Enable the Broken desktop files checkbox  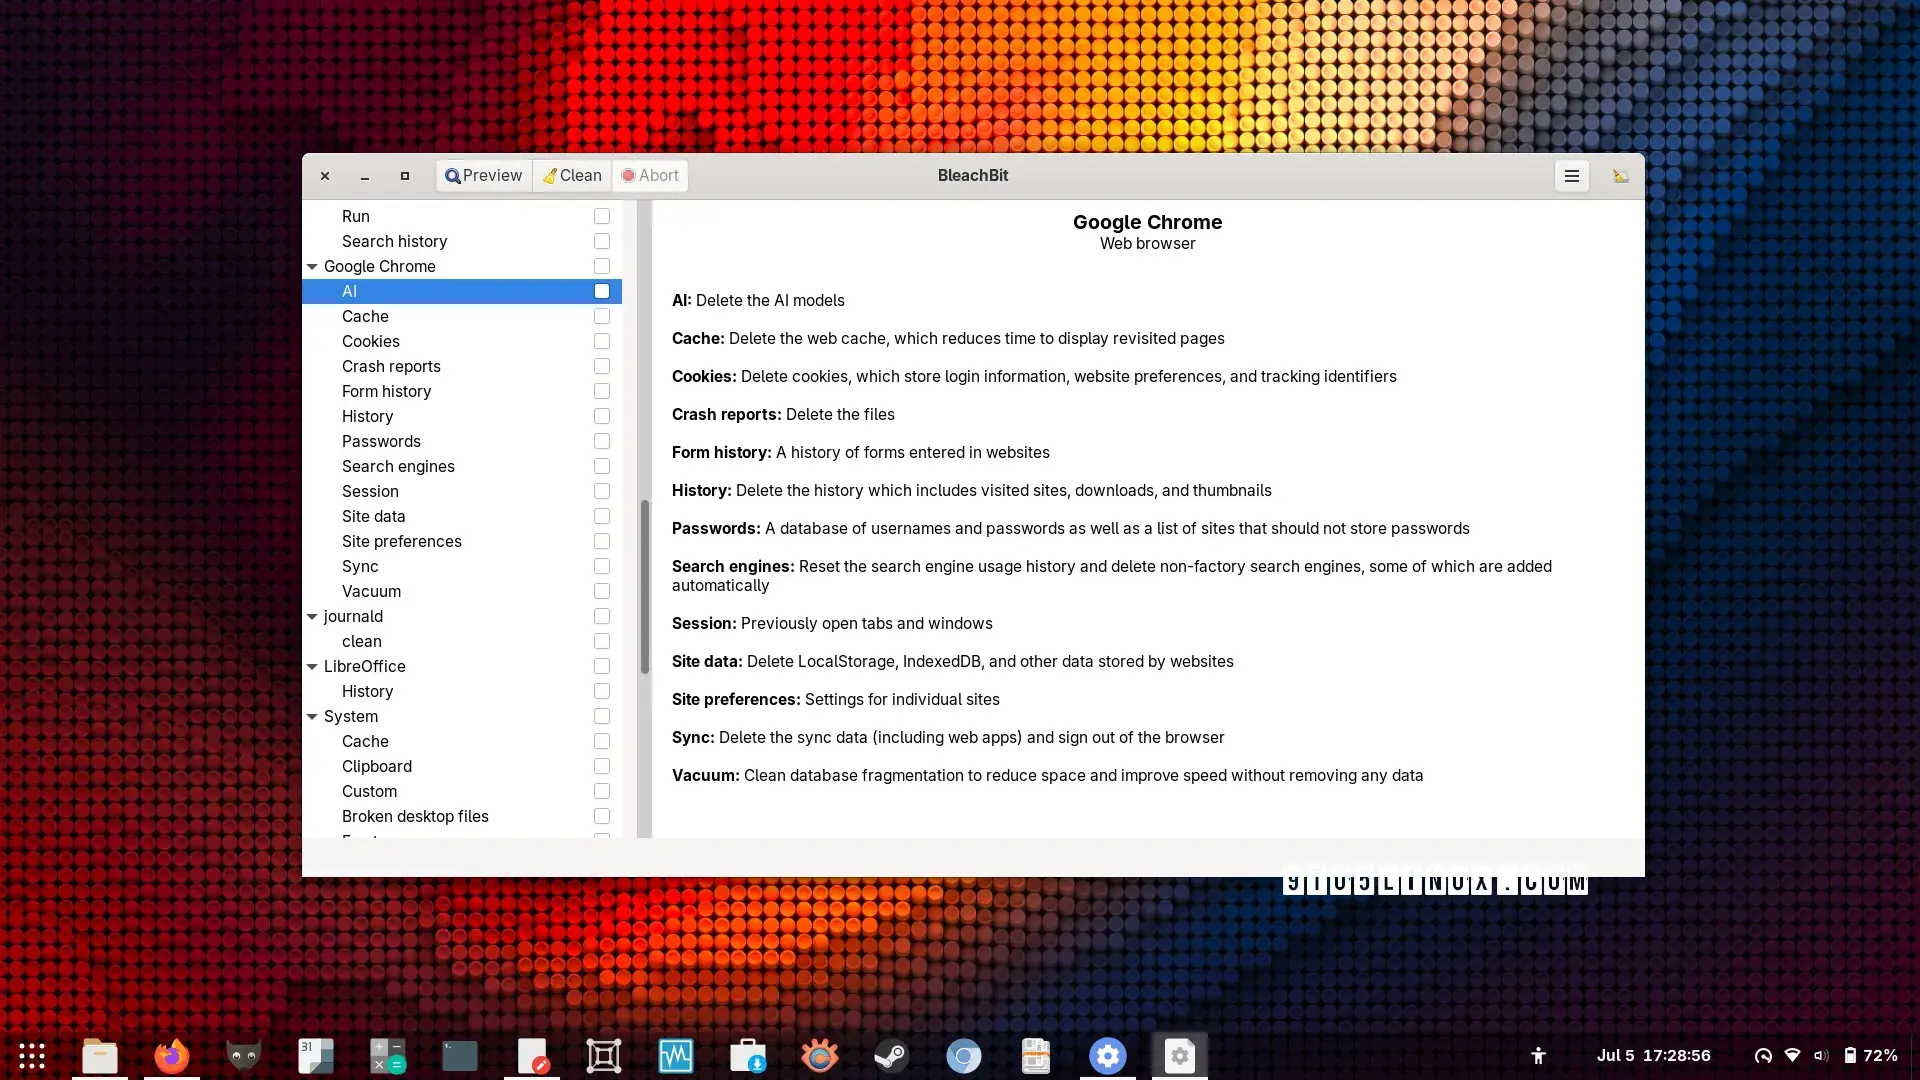pyautogui.click(x=602, y=817)
